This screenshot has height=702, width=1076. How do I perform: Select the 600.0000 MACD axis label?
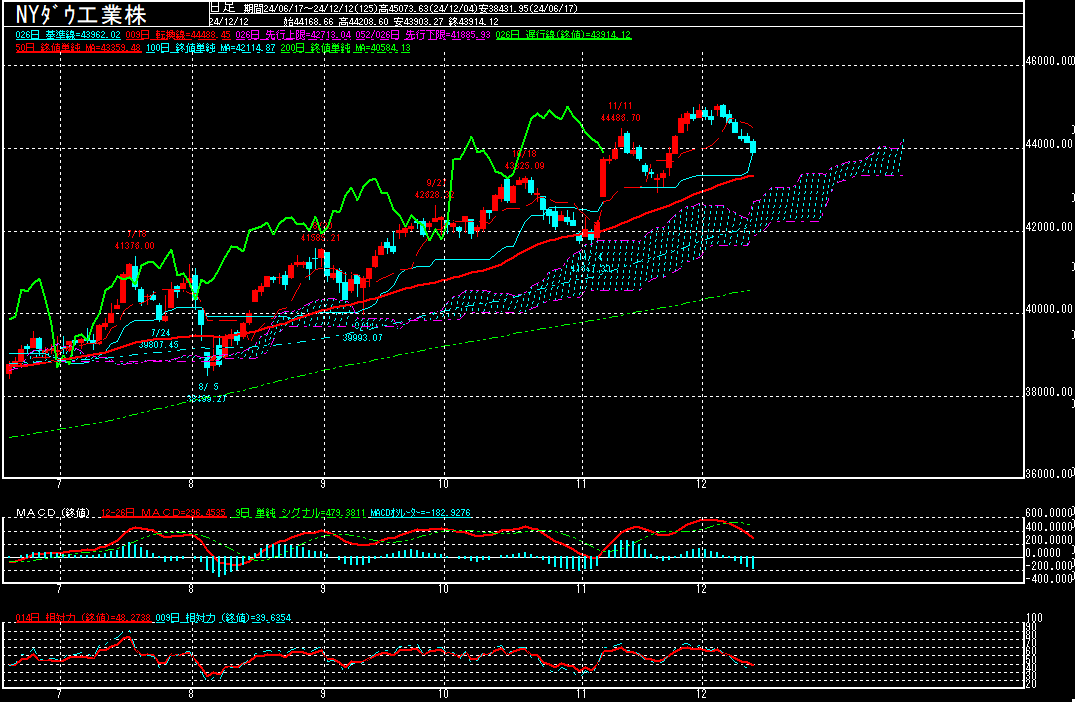pos(1050,513)
